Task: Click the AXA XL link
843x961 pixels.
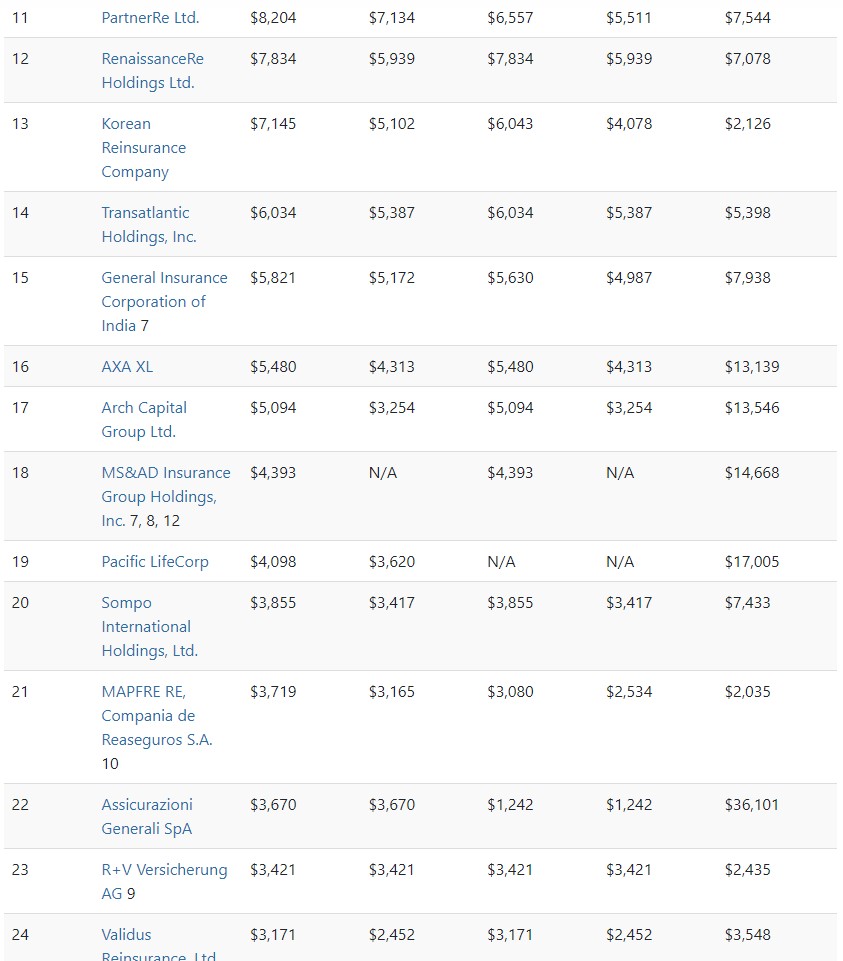Action: tap(127, 367)
